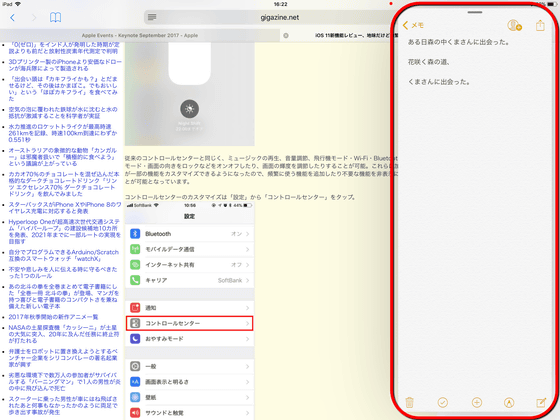Screen dimensions: 560x420
Task: Open オーストラリア kangaroo article link
Action: pos(63,157)
